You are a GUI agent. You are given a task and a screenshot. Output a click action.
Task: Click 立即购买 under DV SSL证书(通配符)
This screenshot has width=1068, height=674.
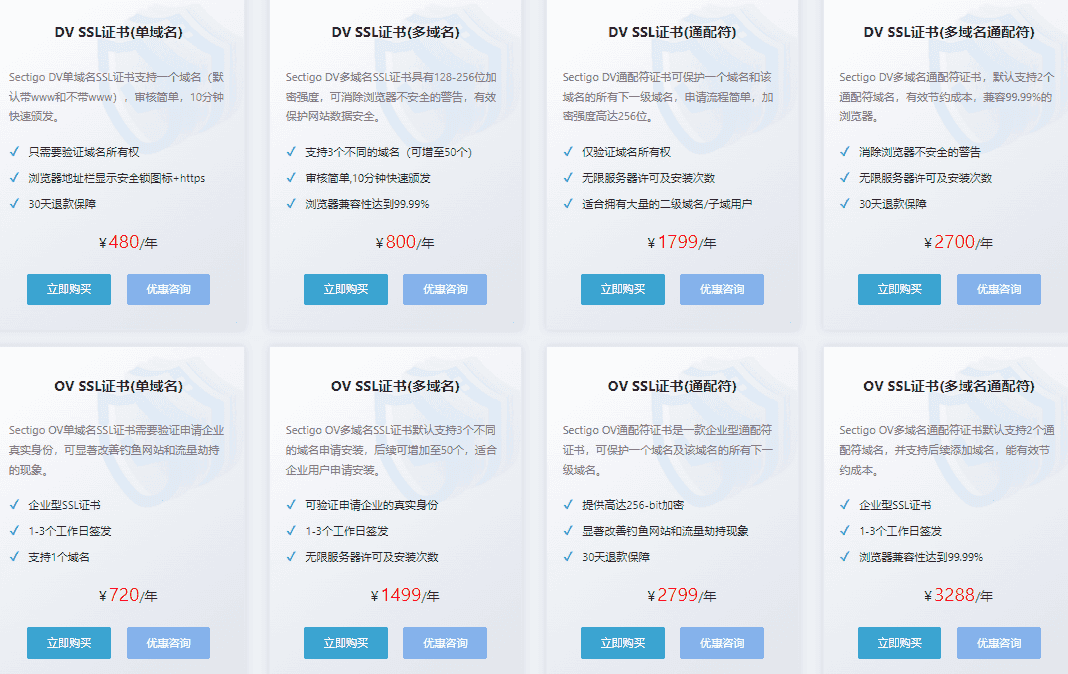point(622,289)
